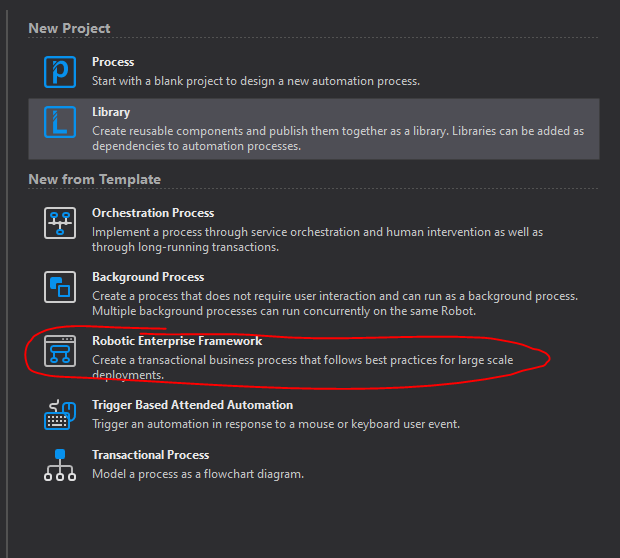620x558 pixels.
Task: Click the Library description about reusable components
Action: click(x=338, y=138)
